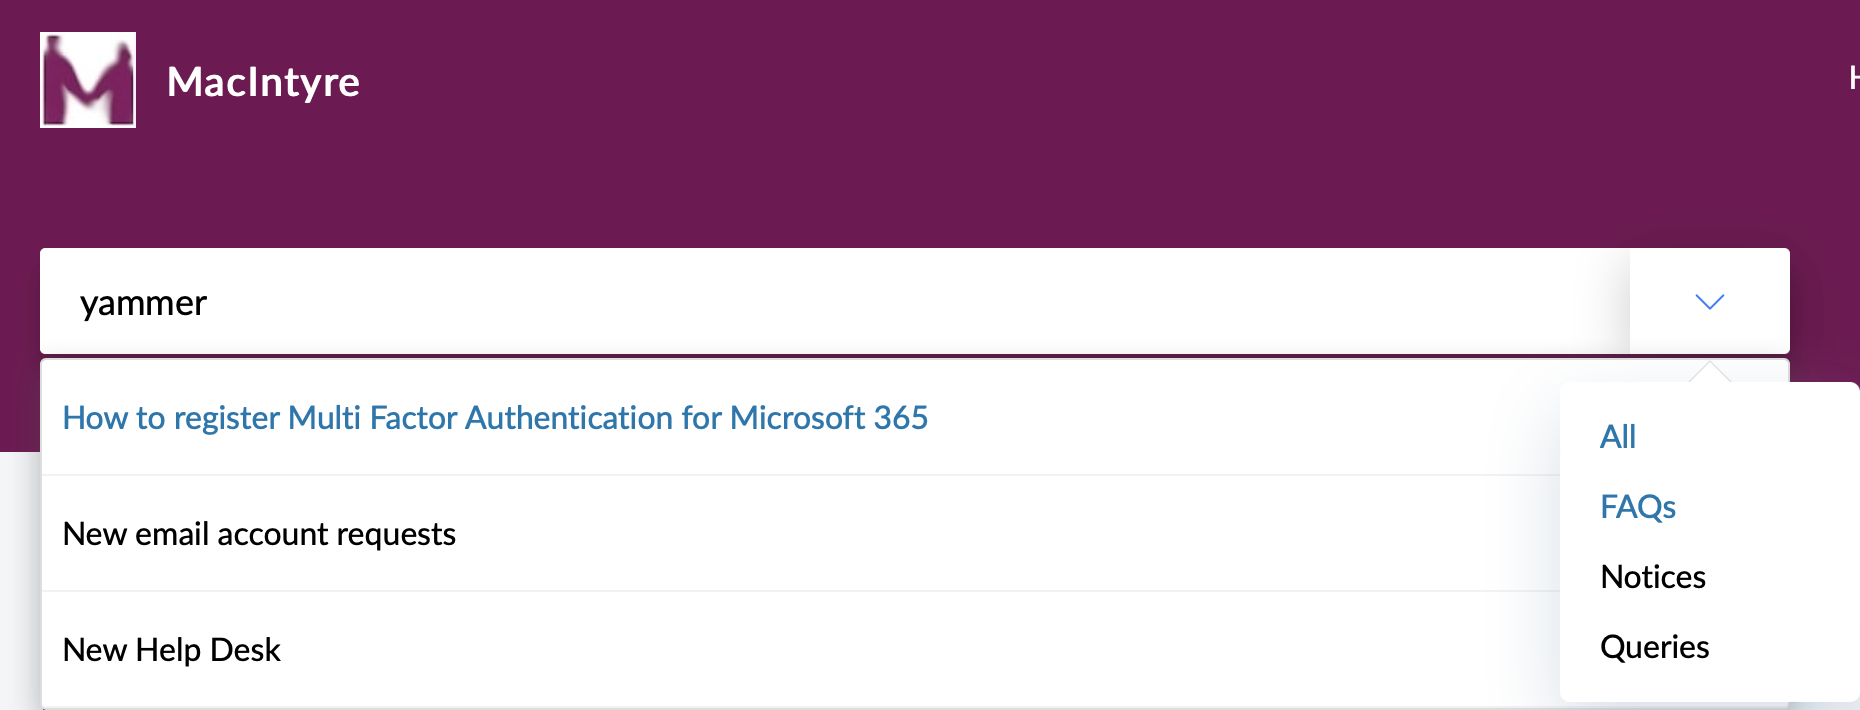This screenshot has width=1860, height=710.
Task: Pick Queries from the filter list
Action: pos(1654,647)
